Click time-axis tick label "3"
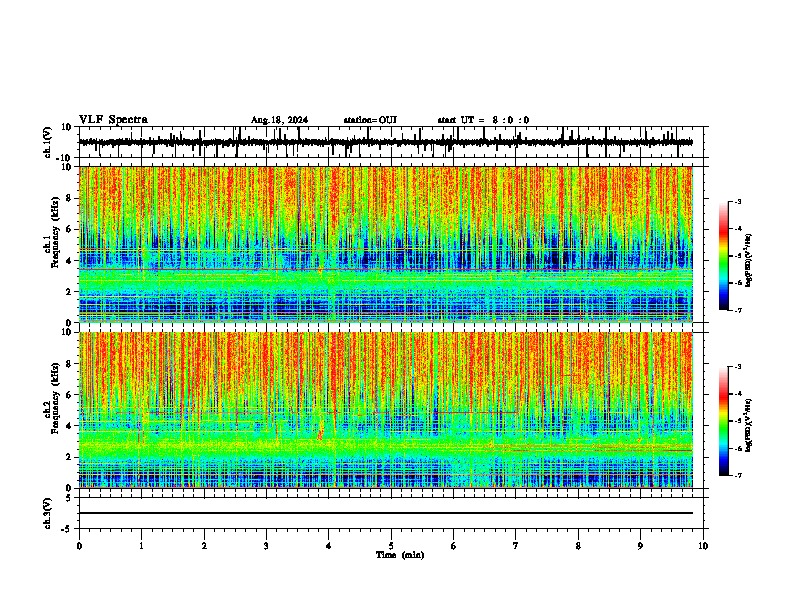Image resolution: width=792 pixels, height=612 pixels. [266, 546]
